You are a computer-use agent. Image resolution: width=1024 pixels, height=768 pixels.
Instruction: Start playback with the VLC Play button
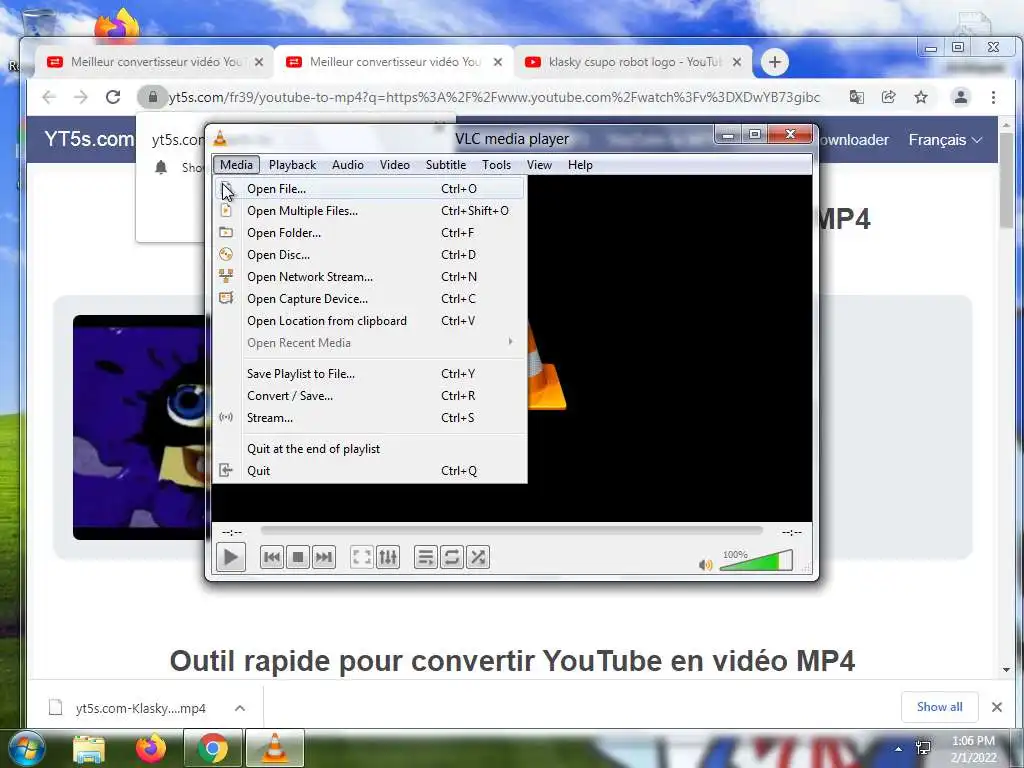click(x=231, y=557)
